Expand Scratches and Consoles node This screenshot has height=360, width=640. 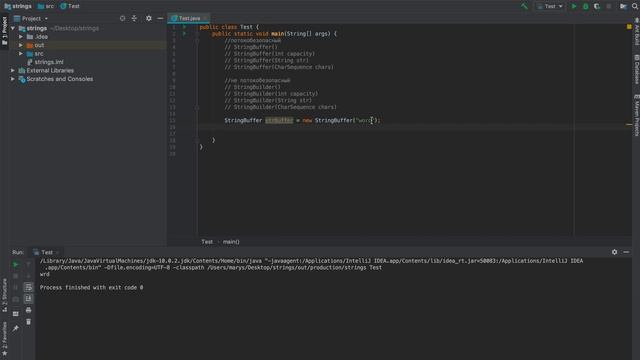pos(13,79)
